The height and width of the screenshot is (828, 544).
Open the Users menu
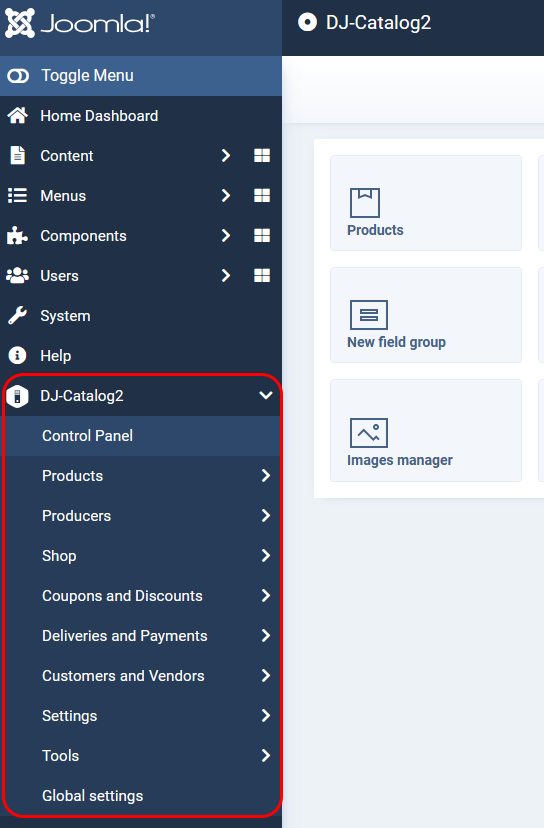60,276
